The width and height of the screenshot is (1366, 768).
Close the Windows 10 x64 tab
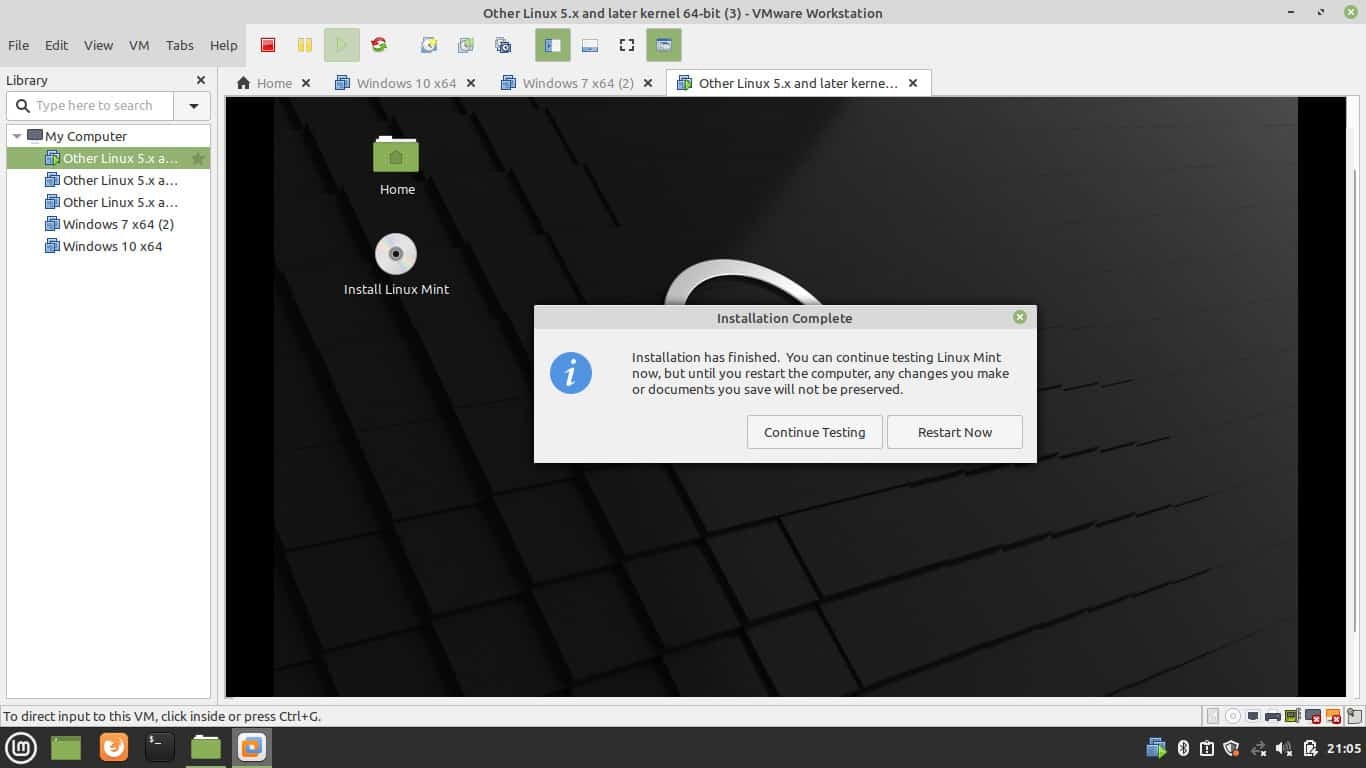(x=471, y=83)
